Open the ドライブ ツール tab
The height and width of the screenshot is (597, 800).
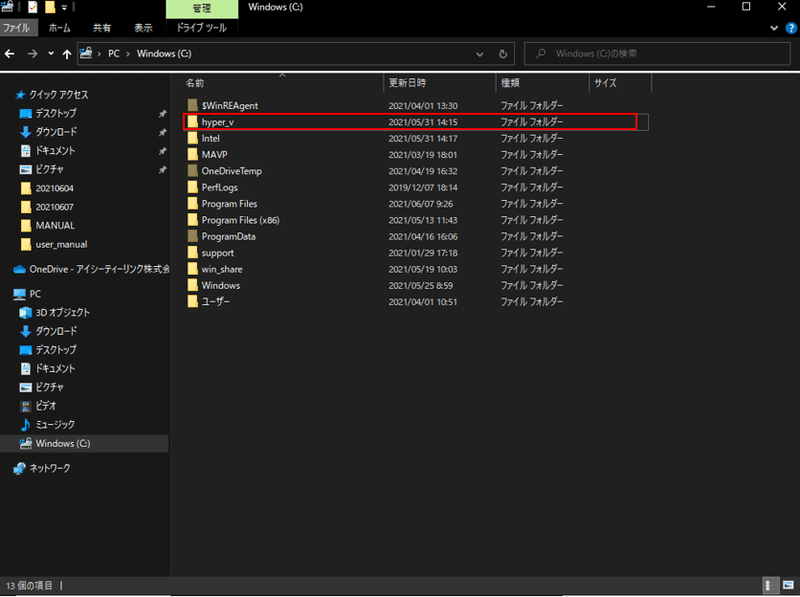[x=202, y=28]
